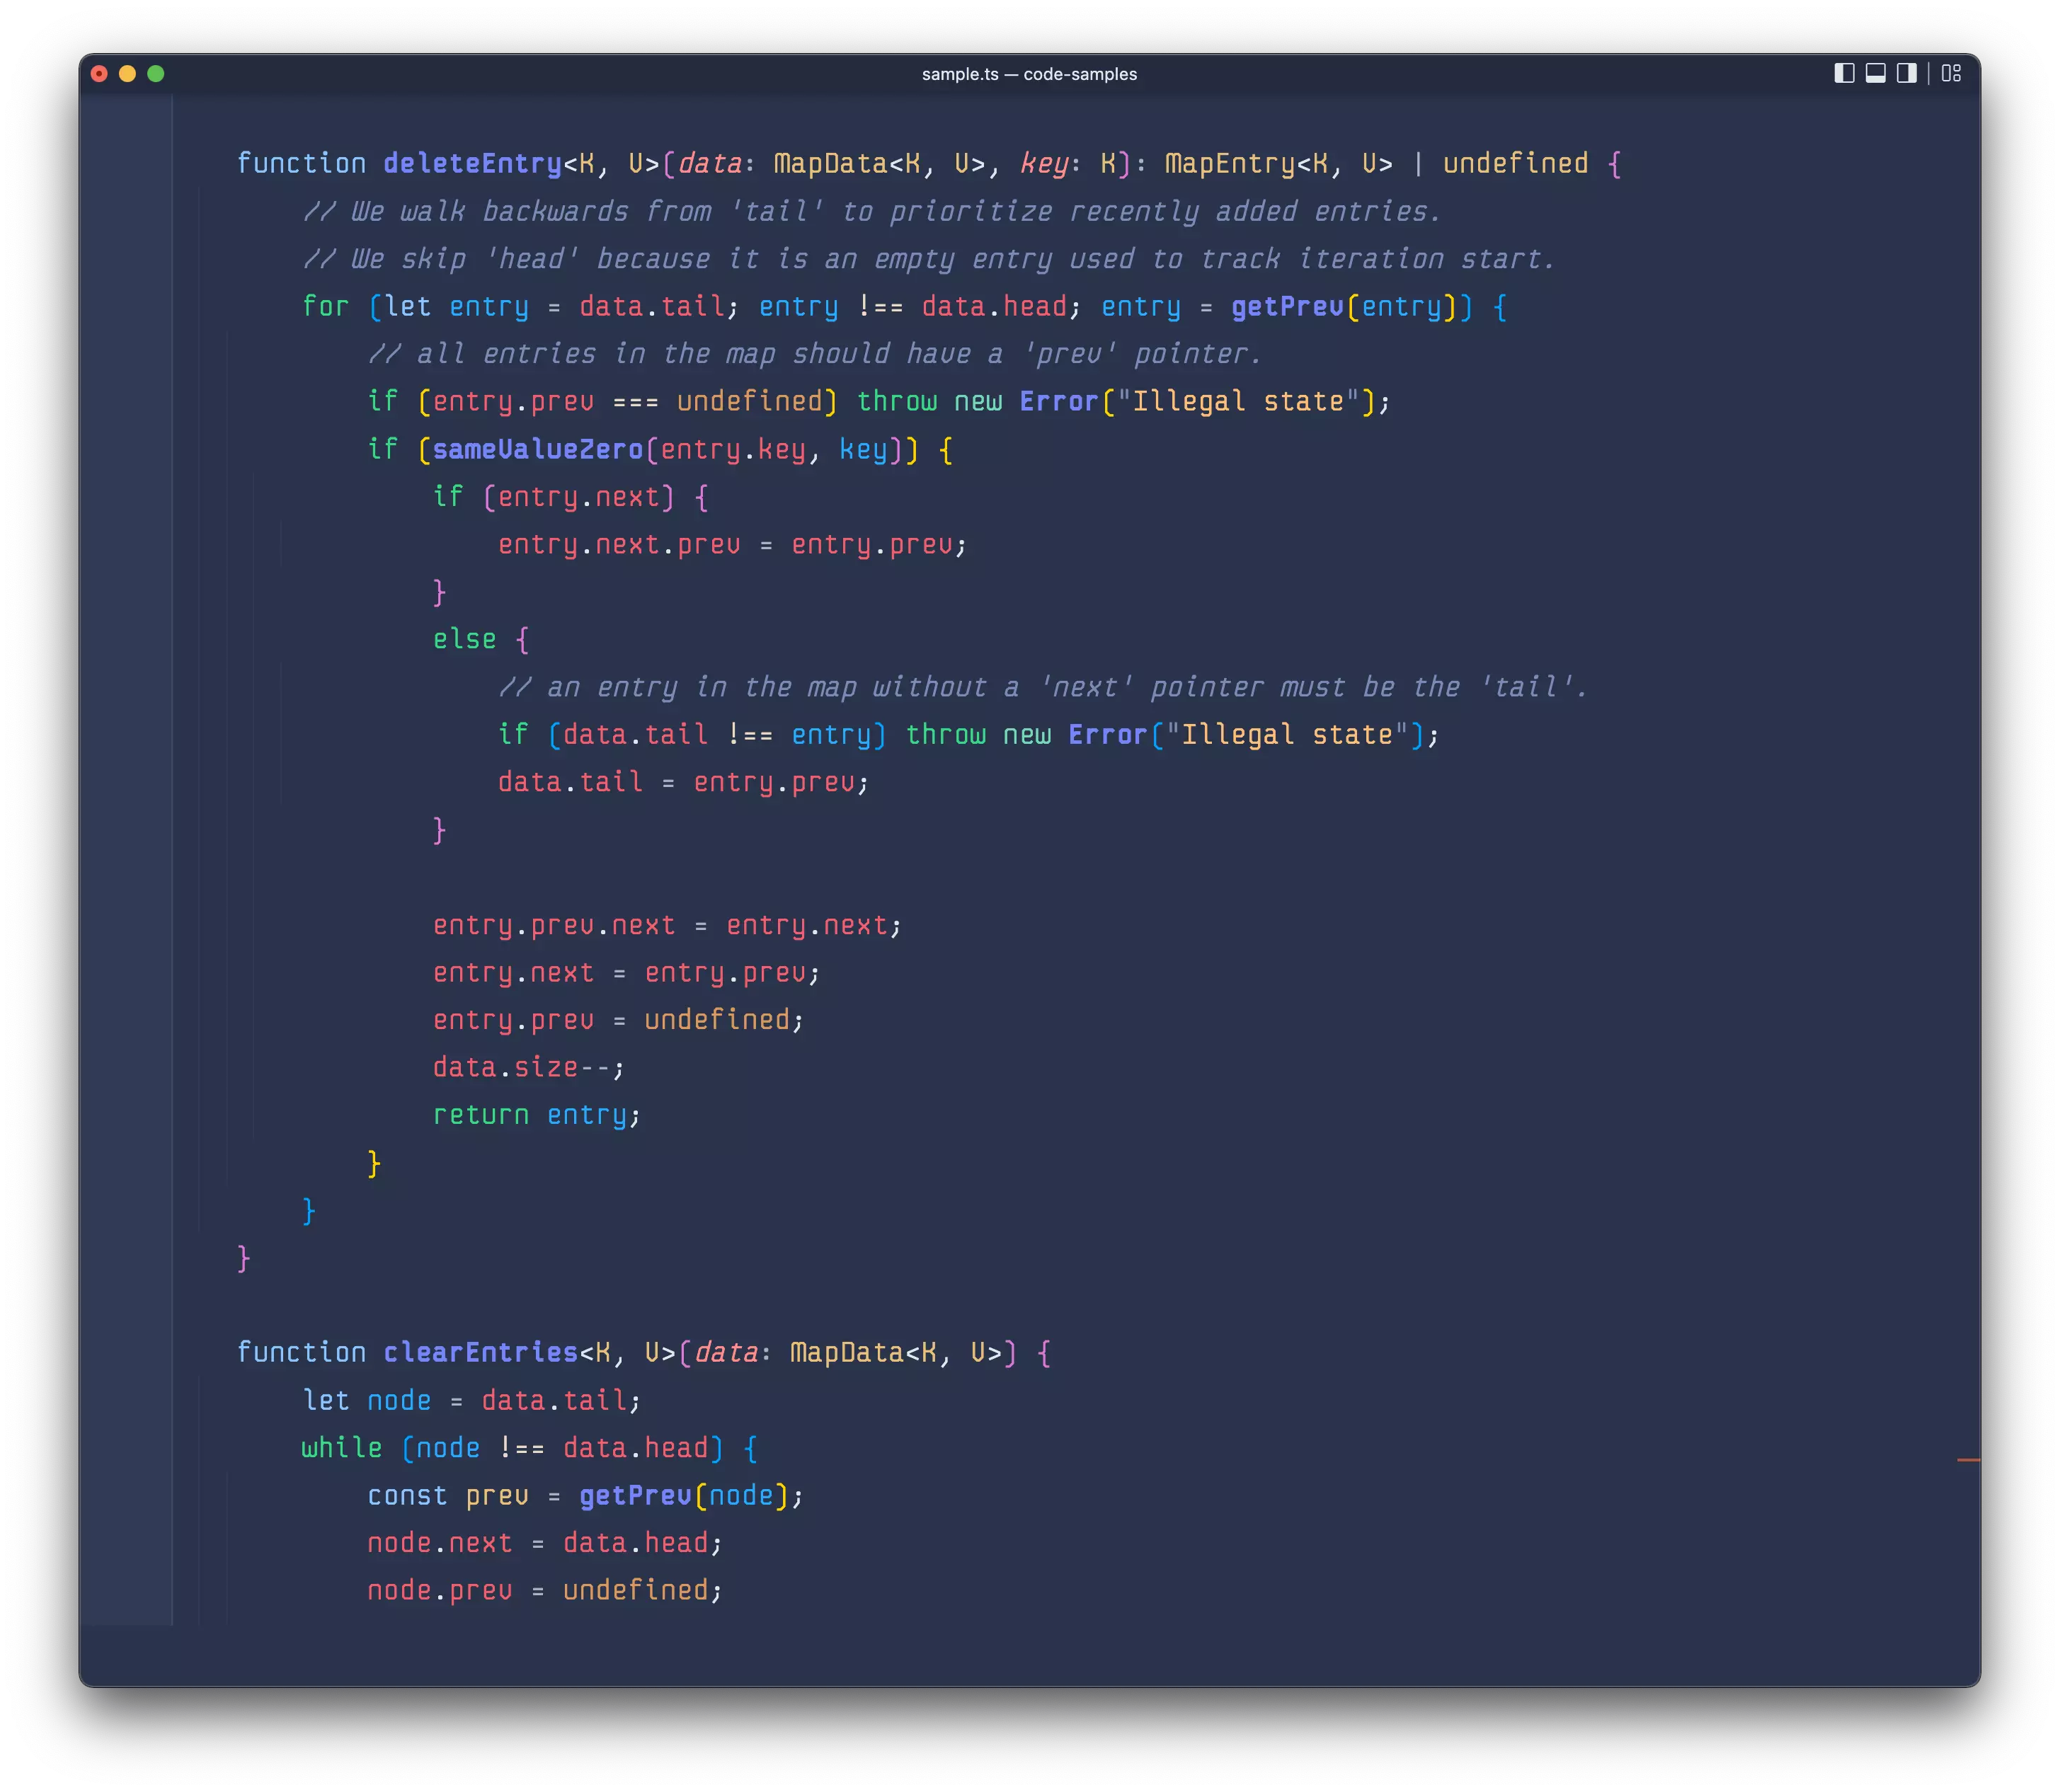Click the deleteEntry function name
The width and height of the screenshot is (2060, 1792).
point(472,163)
